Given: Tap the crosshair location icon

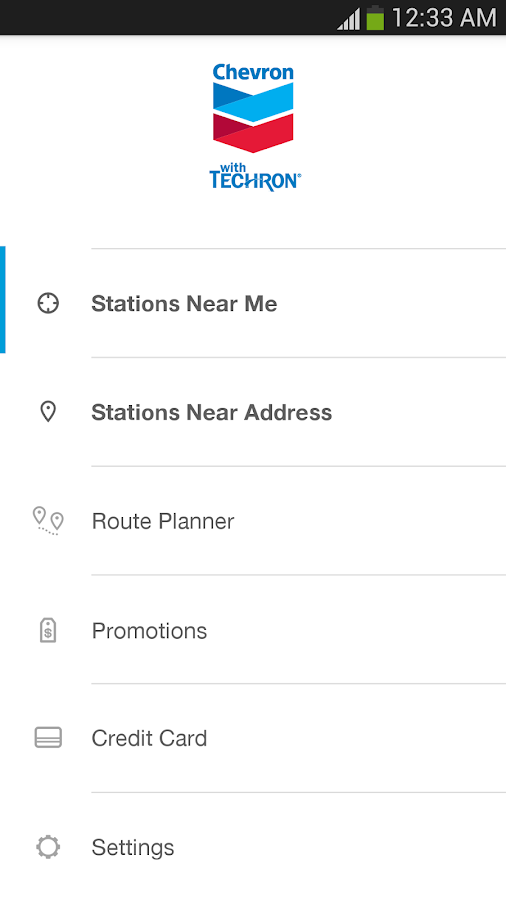Looking at the screenshot, I should 48,303.
